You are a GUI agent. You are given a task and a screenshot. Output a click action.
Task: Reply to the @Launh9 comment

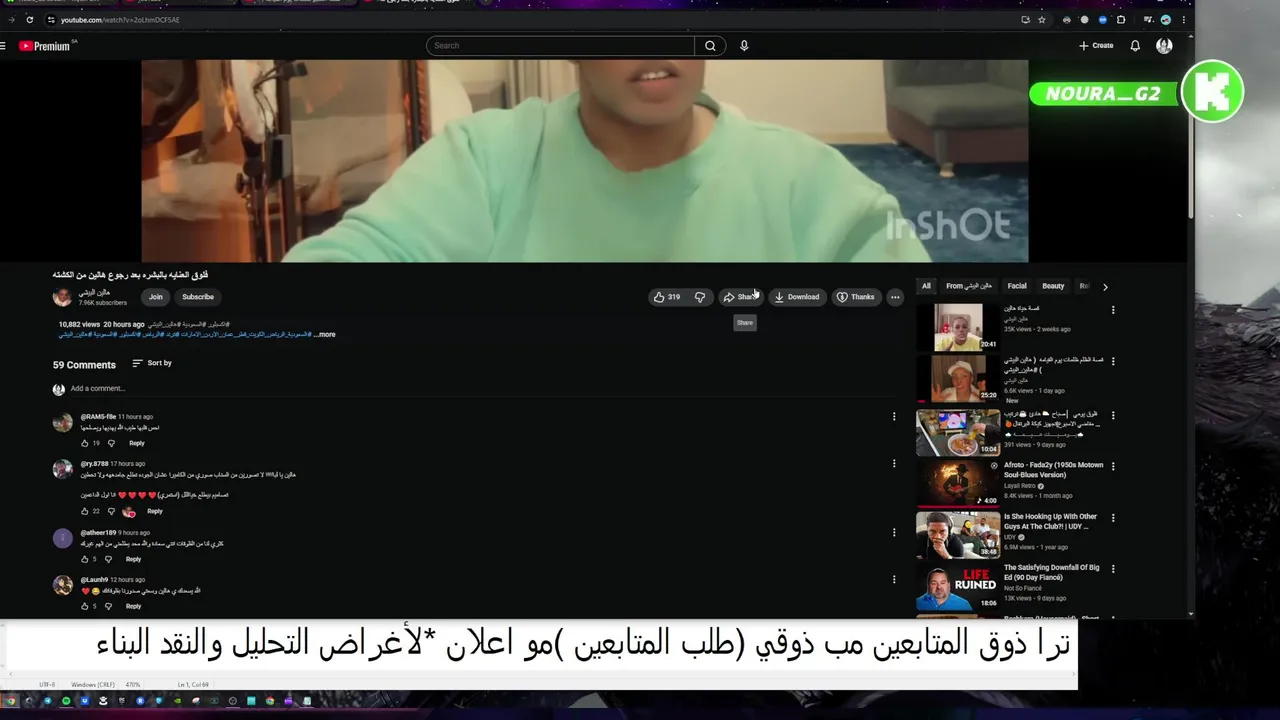click(x=134, y=606)
